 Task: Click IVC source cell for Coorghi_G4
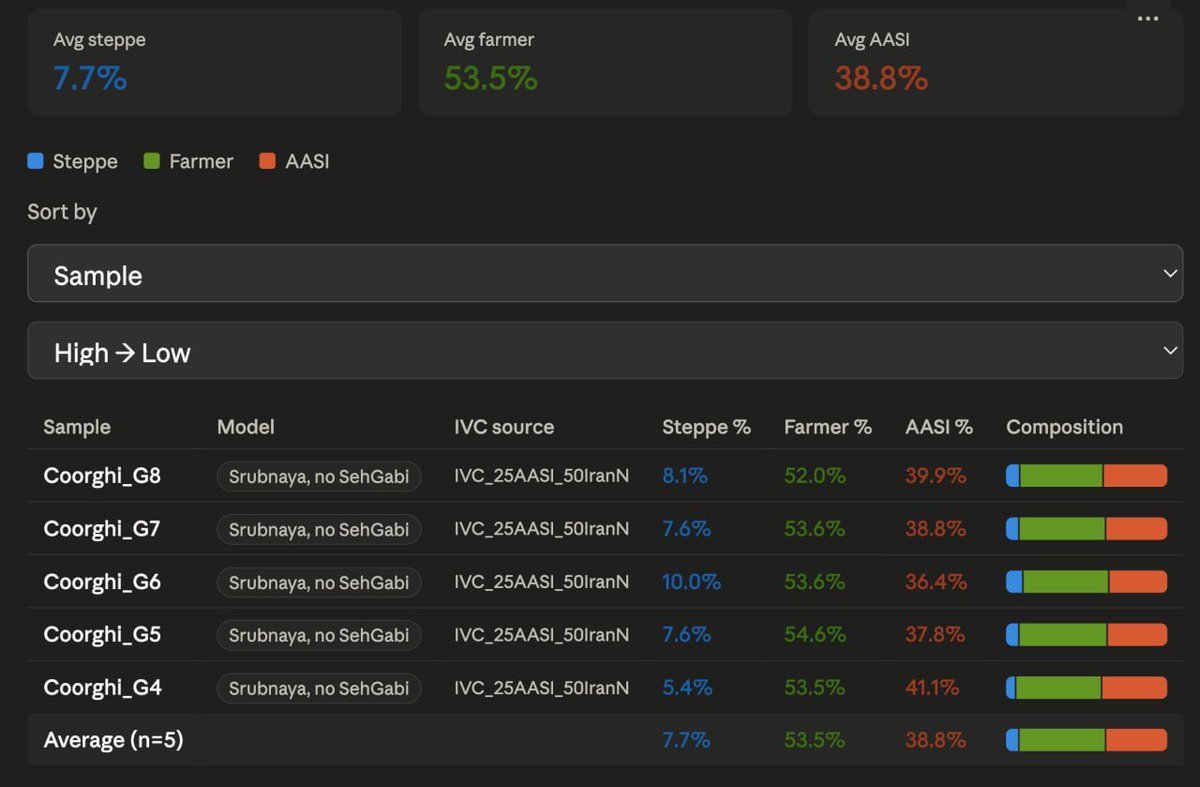[x=542, y=688]
